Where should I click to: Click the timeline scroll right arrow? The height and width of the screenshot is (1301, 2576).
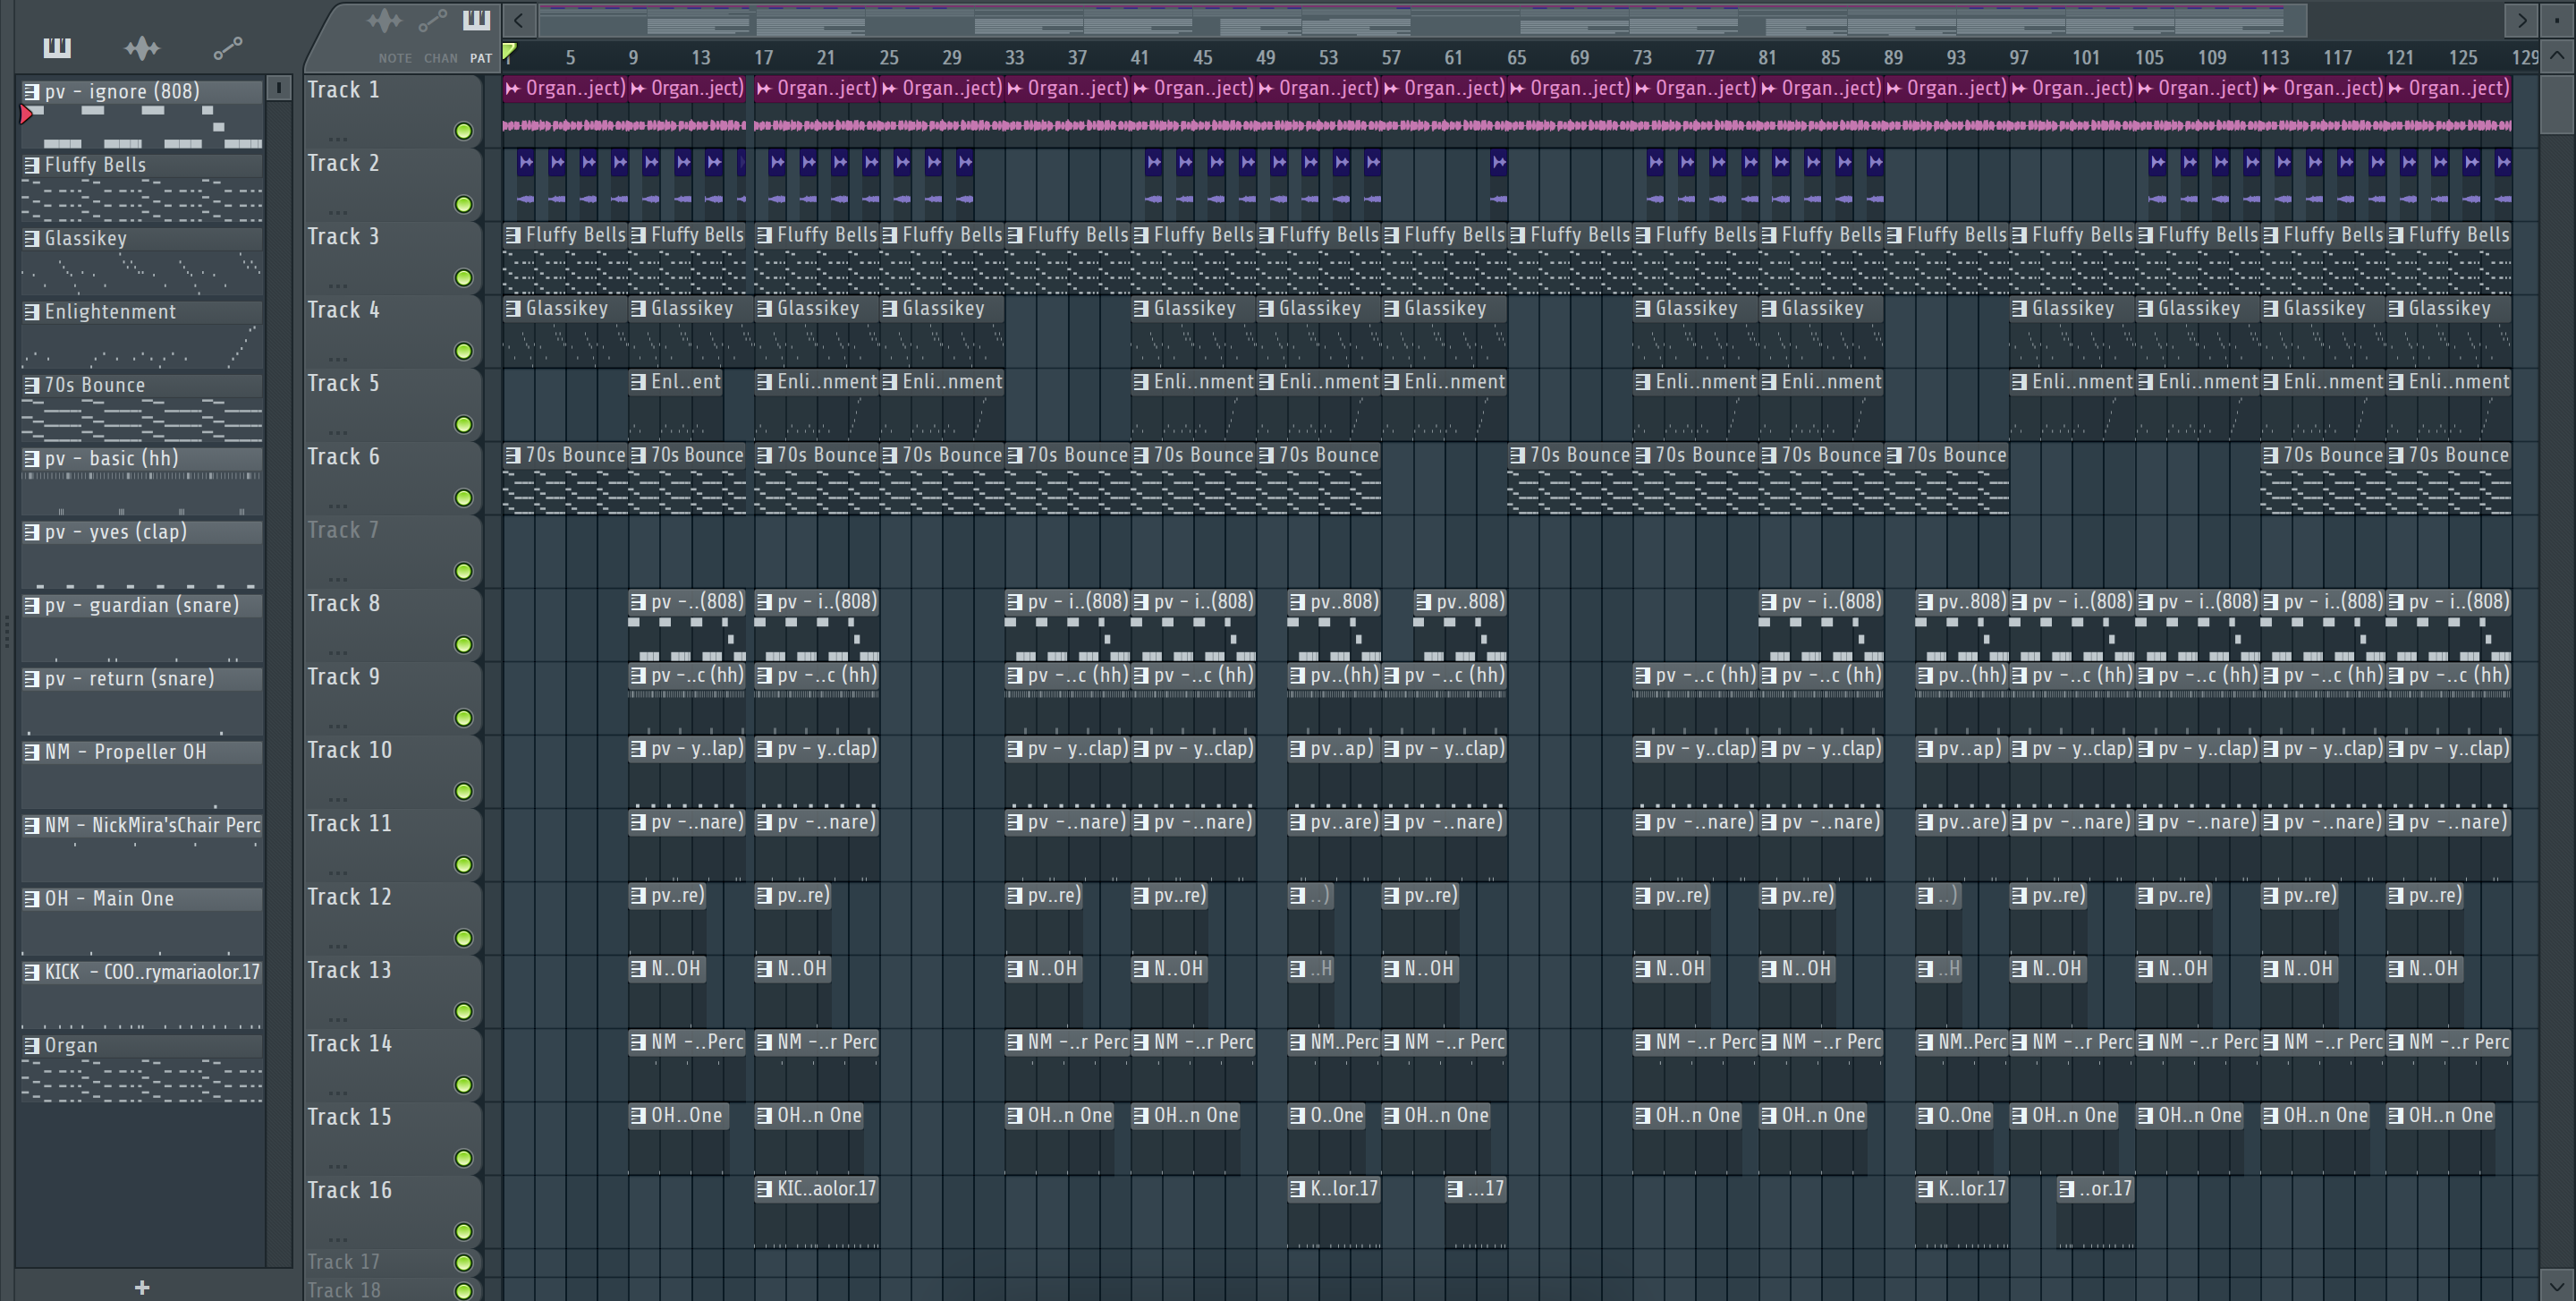(x=2522, y=19)
